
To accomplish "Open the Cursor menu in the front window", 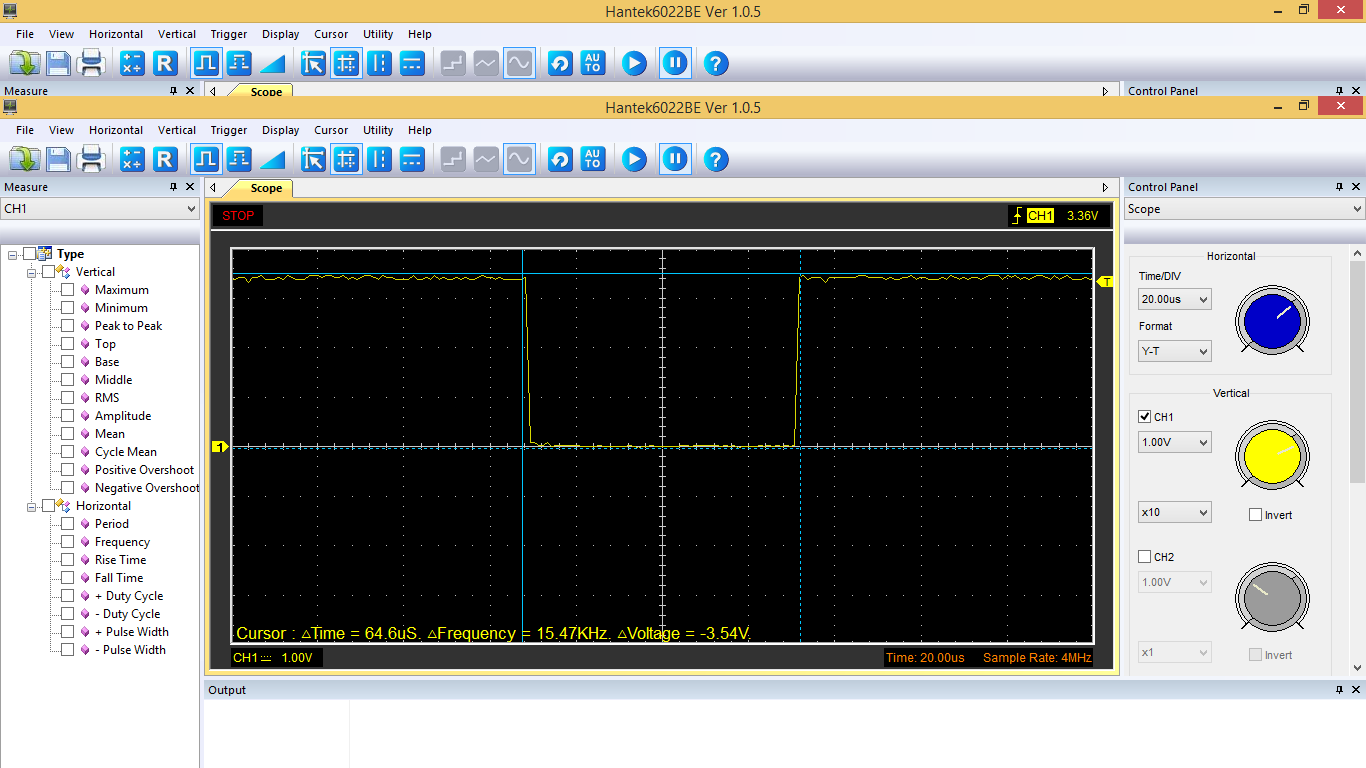I will click(331, 130).
